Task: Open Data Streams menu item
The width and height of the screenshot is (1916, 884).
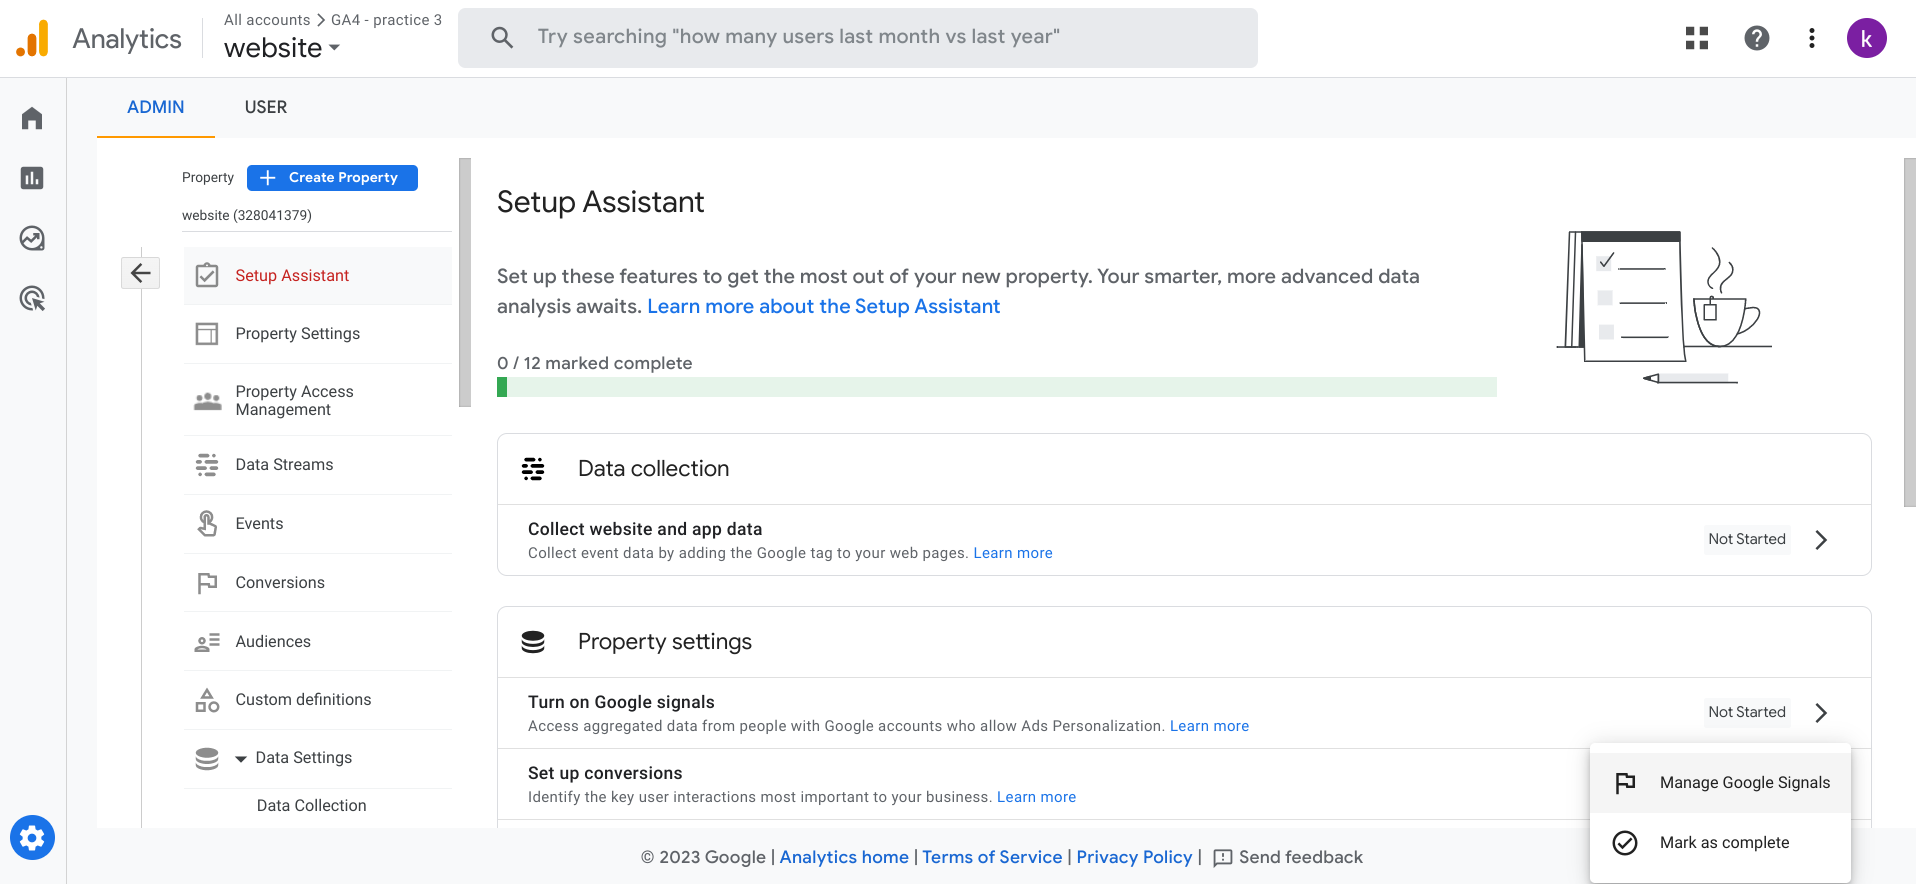Action: 317,465
